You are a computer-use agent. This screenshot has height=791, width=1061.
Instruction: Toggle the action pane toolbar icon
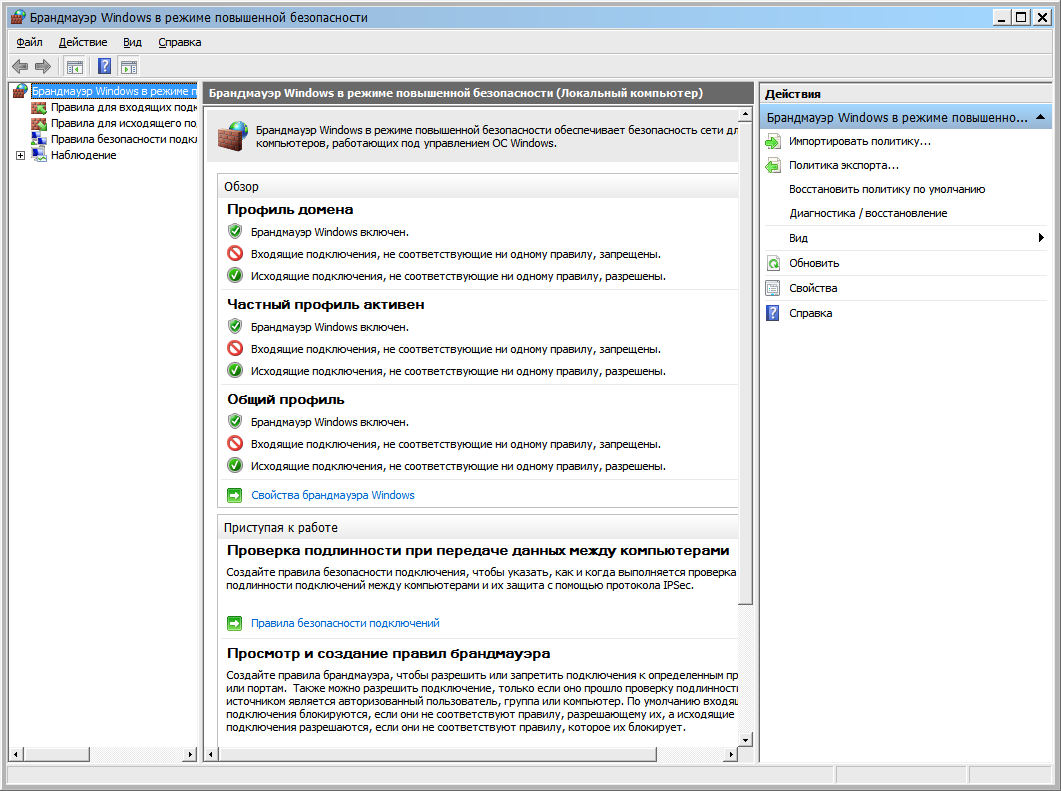click(x=129, y=67)
